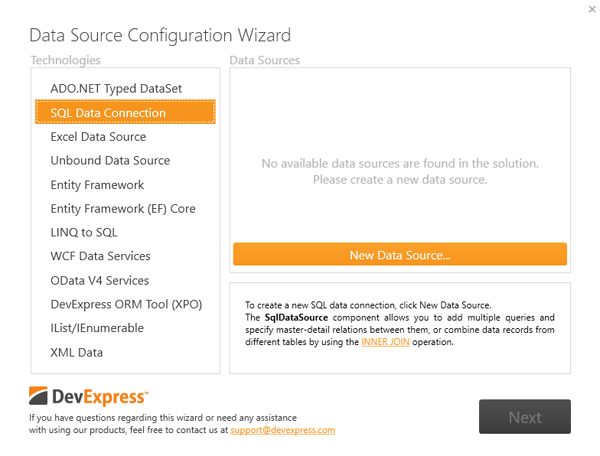Click the New Data Source button
Screen dimensions: 600x456
tap(400, 255)
